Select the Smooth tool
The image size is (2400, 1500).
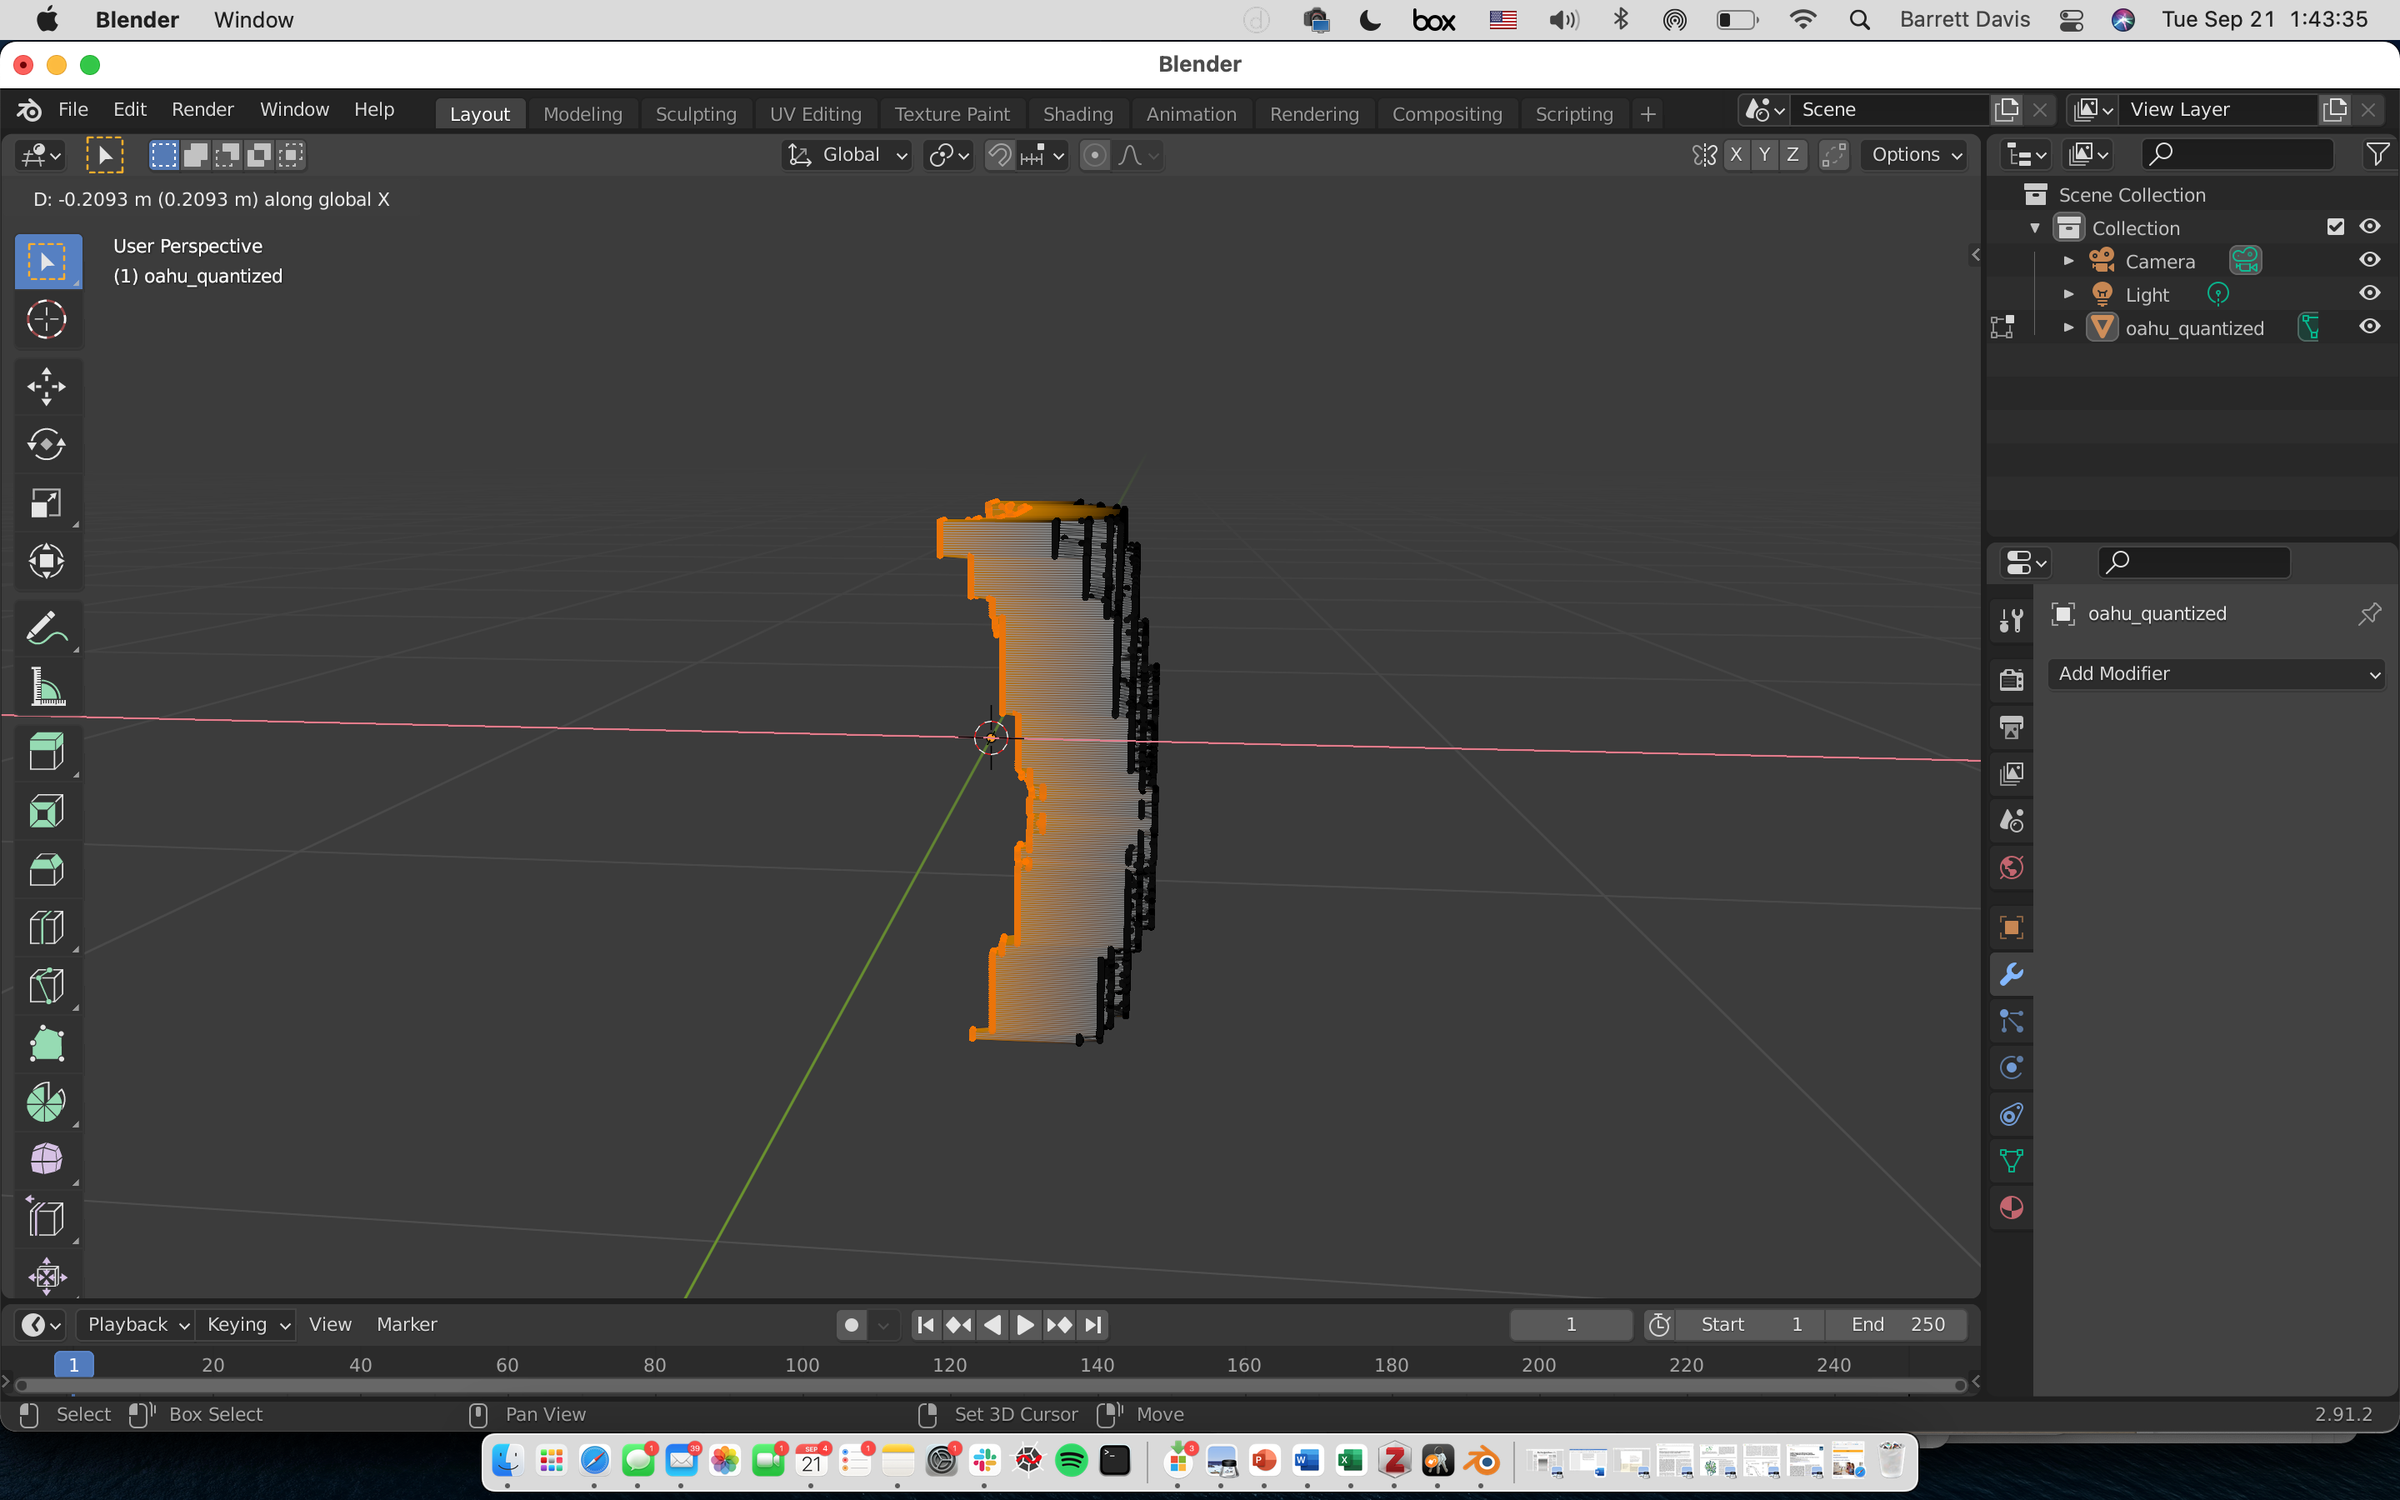[x=47, y=1160]
